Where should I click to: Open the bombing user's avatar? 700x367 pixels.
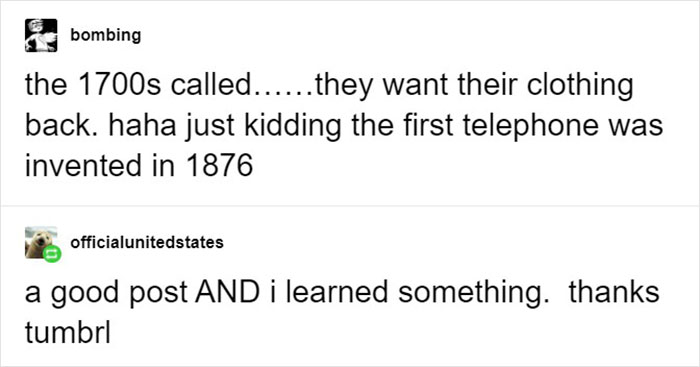tap(41, 35)
